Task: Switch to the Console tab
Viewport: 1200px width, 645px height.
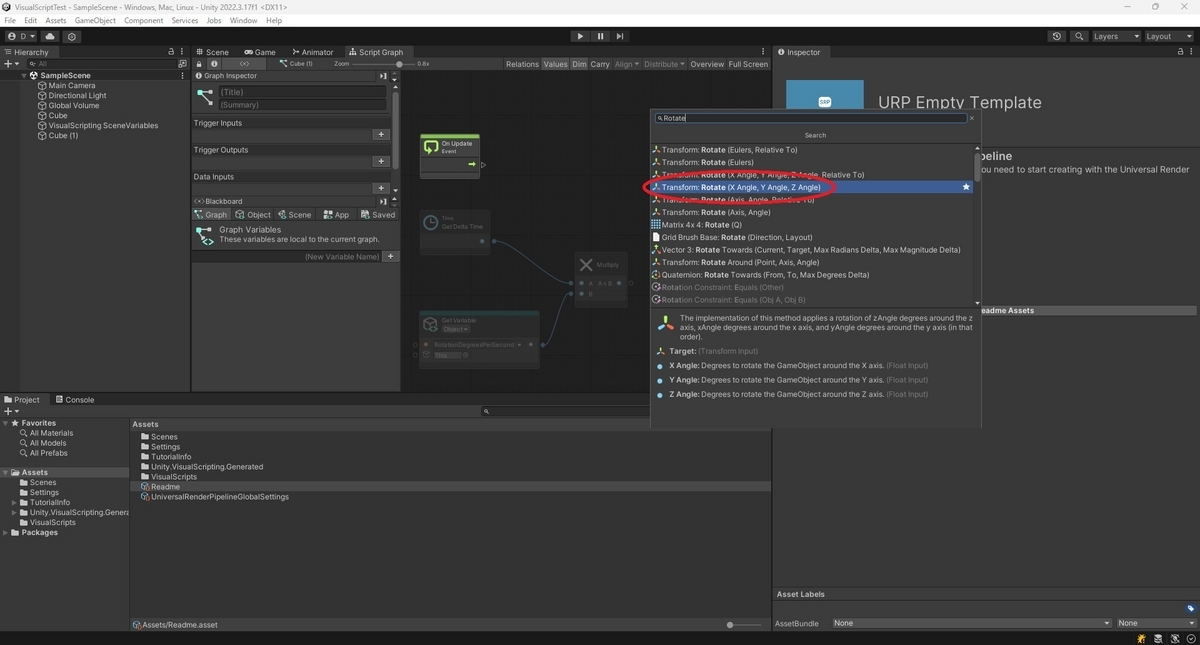Action: click(x=74, y=399)
